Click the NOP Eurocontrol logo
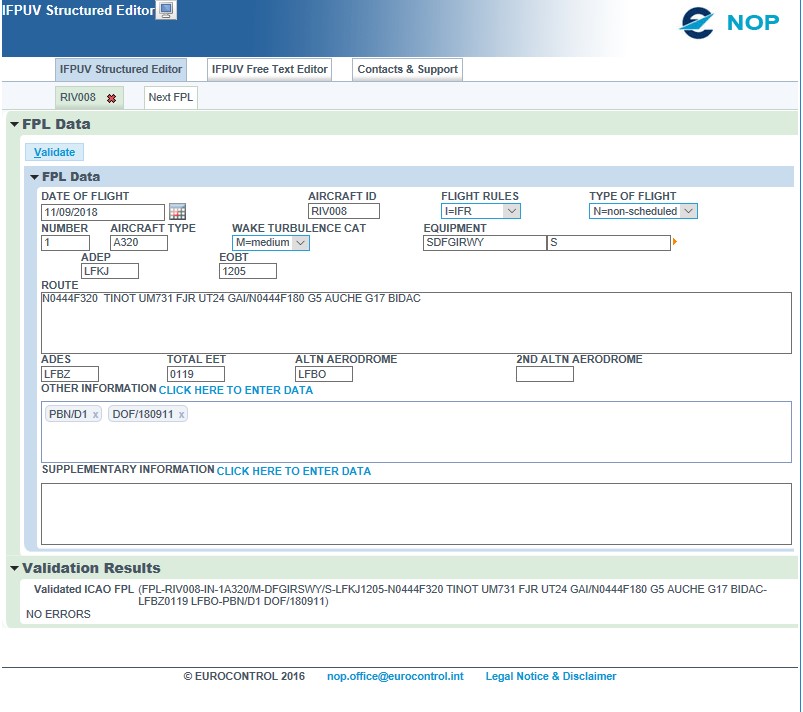Image resolution: width=803 pixels, height=712 pixels. coord(729,23)
